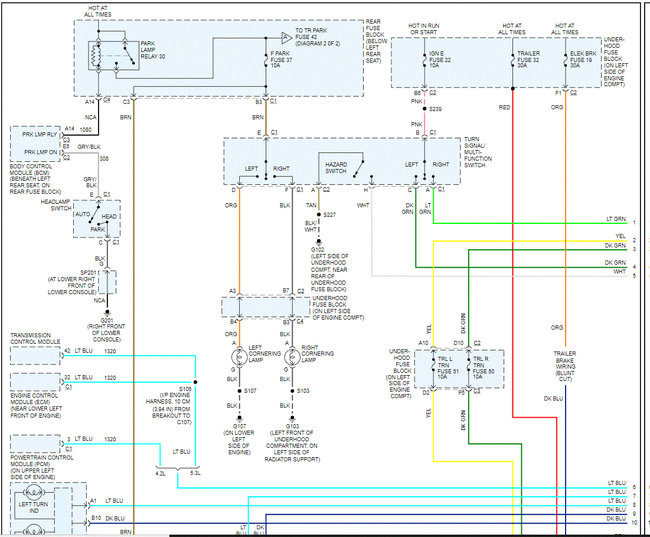This screenshot has height=537, width=650.
Task: Click the "DK BLU" label under trailer brake wiring
Action: click(553, 398)
